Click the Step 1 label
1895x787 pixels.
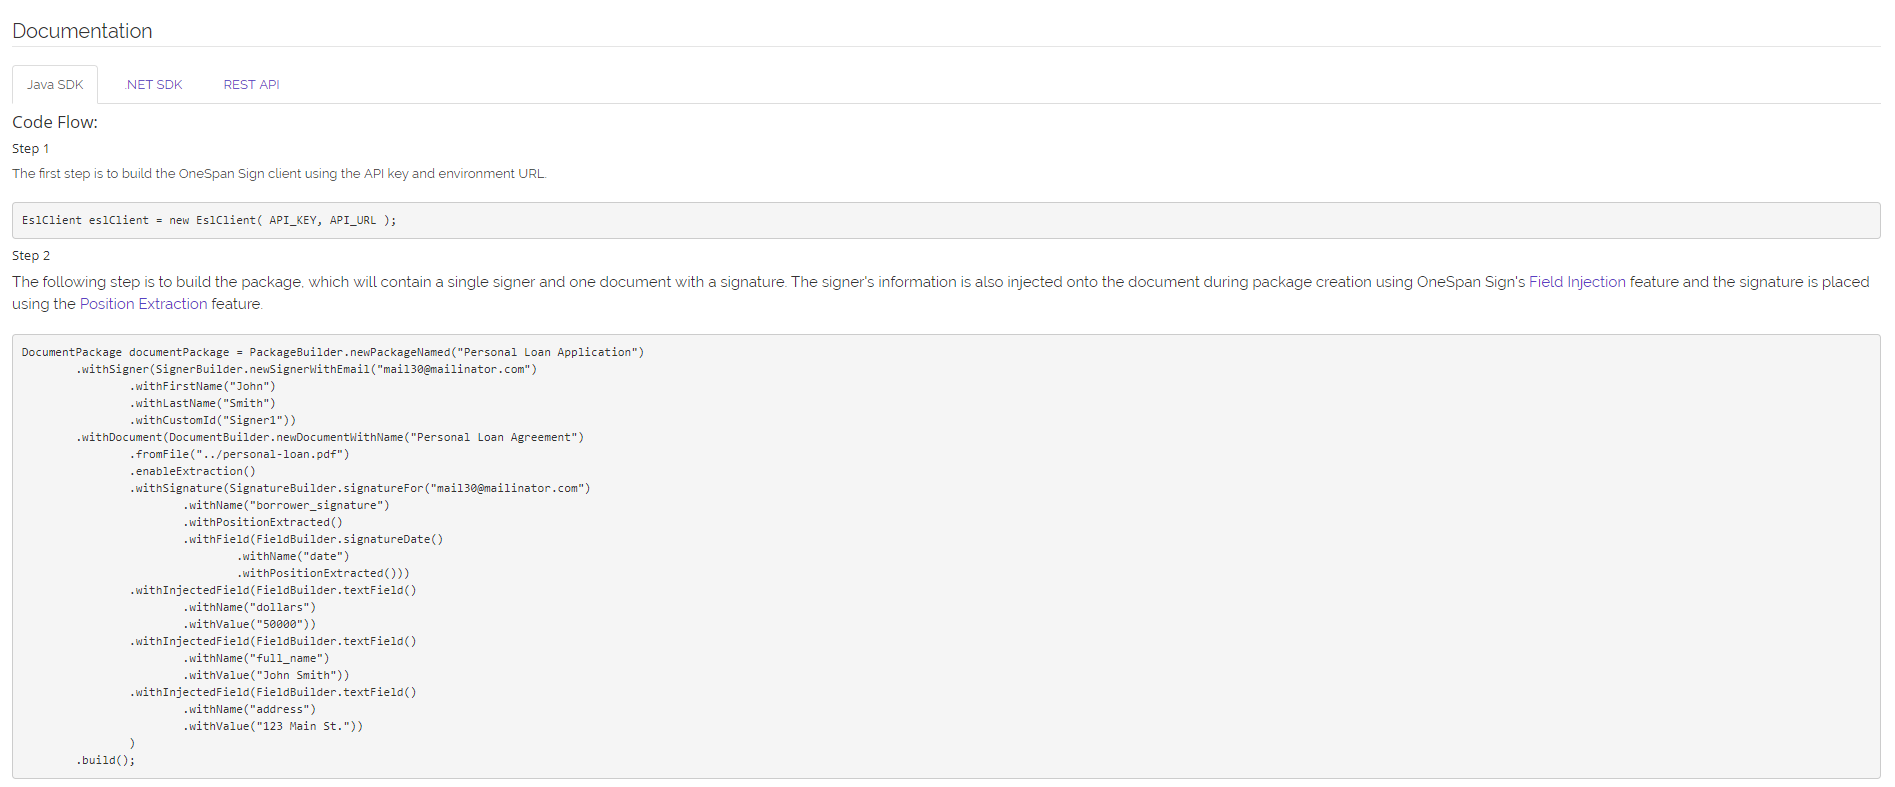pos(30,148)
